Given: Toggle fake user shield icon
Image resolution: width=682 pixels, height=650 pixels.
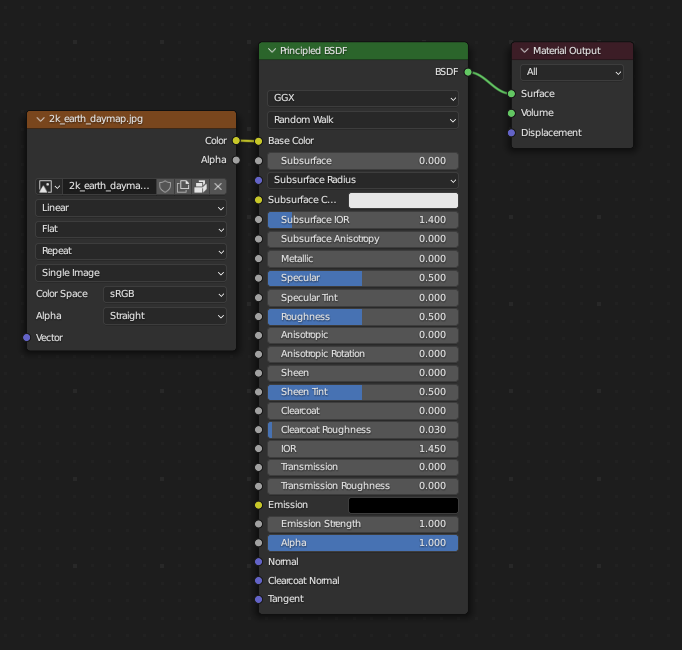Looking at the screenshot, I should (x=166, y=186).
